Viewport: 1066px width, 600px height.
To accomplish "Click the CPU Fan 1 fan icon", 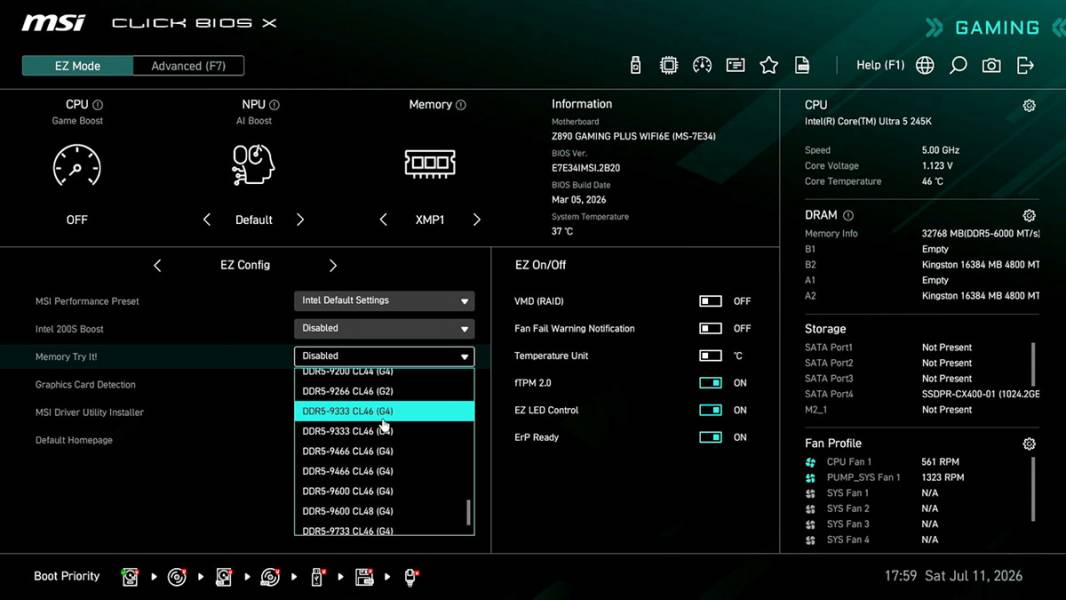I will [810, 462].
